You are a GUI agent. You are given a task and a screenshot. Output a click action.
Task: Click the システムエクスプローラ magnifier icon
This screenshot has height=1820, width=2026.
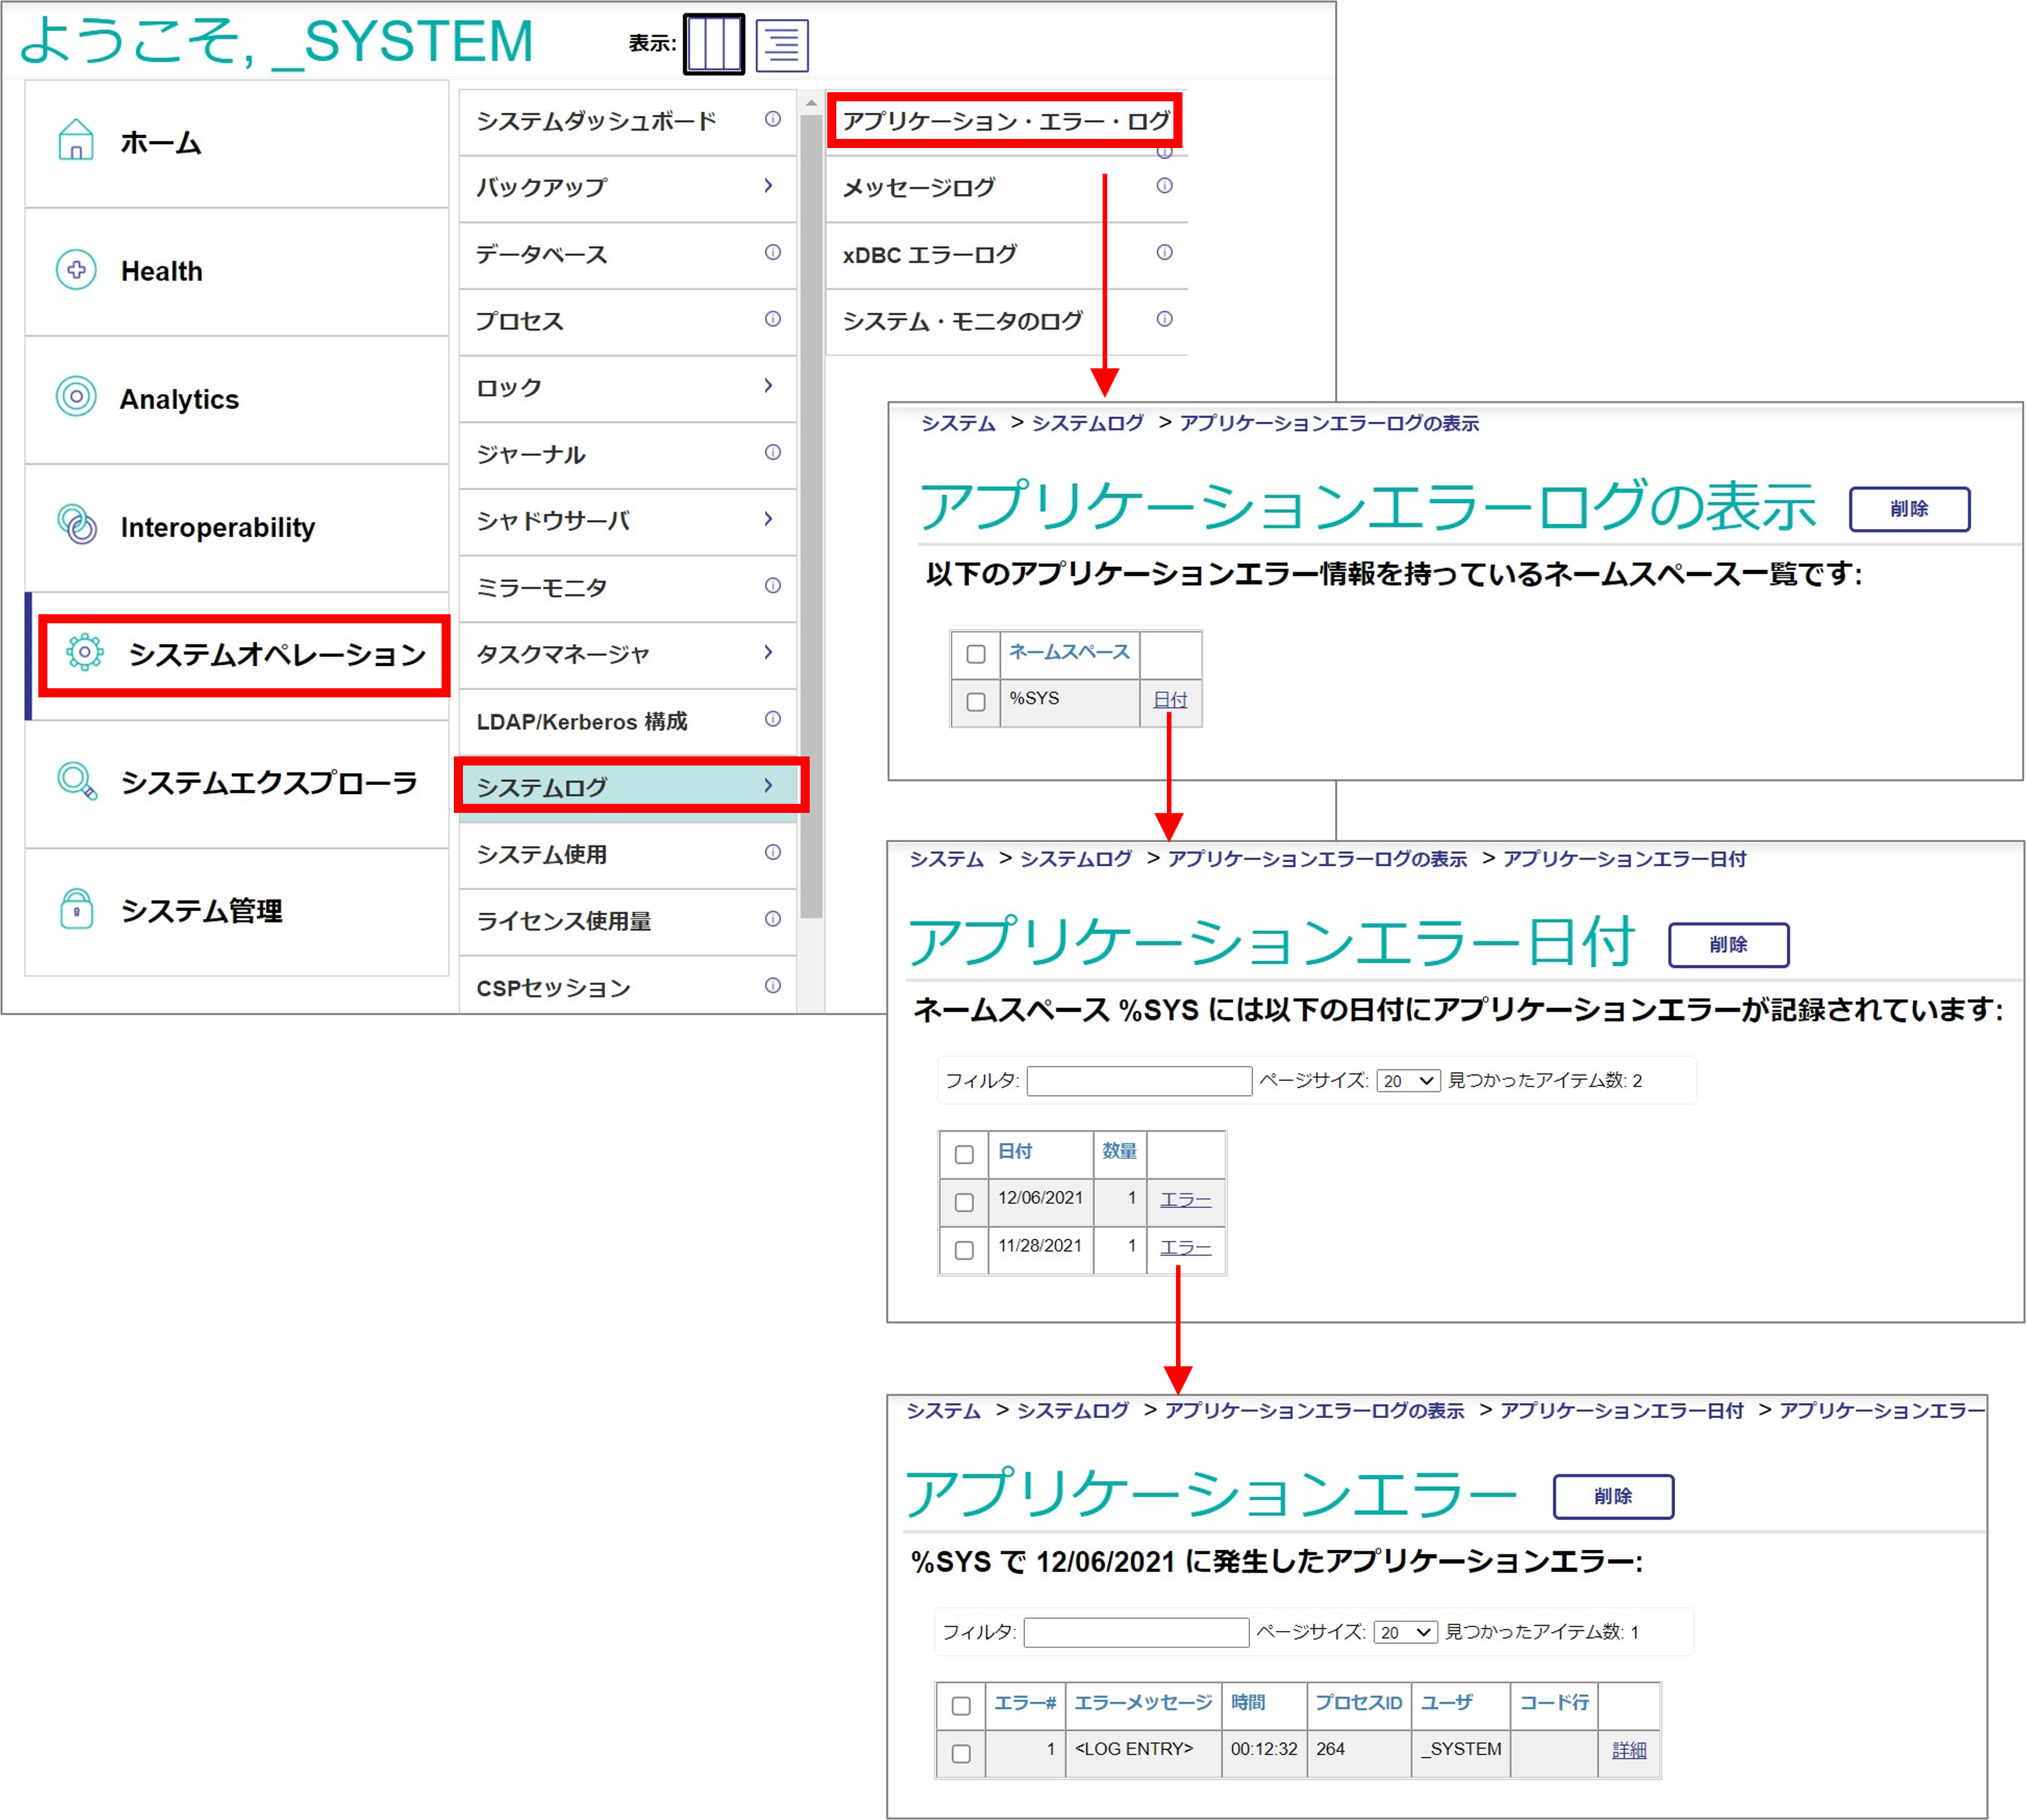77,781
